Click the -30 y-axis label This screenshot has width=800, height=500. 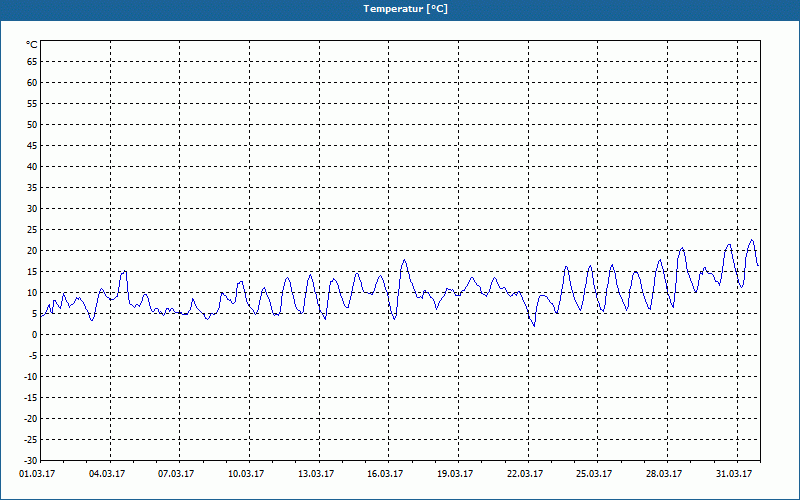(x=30, y=460)
